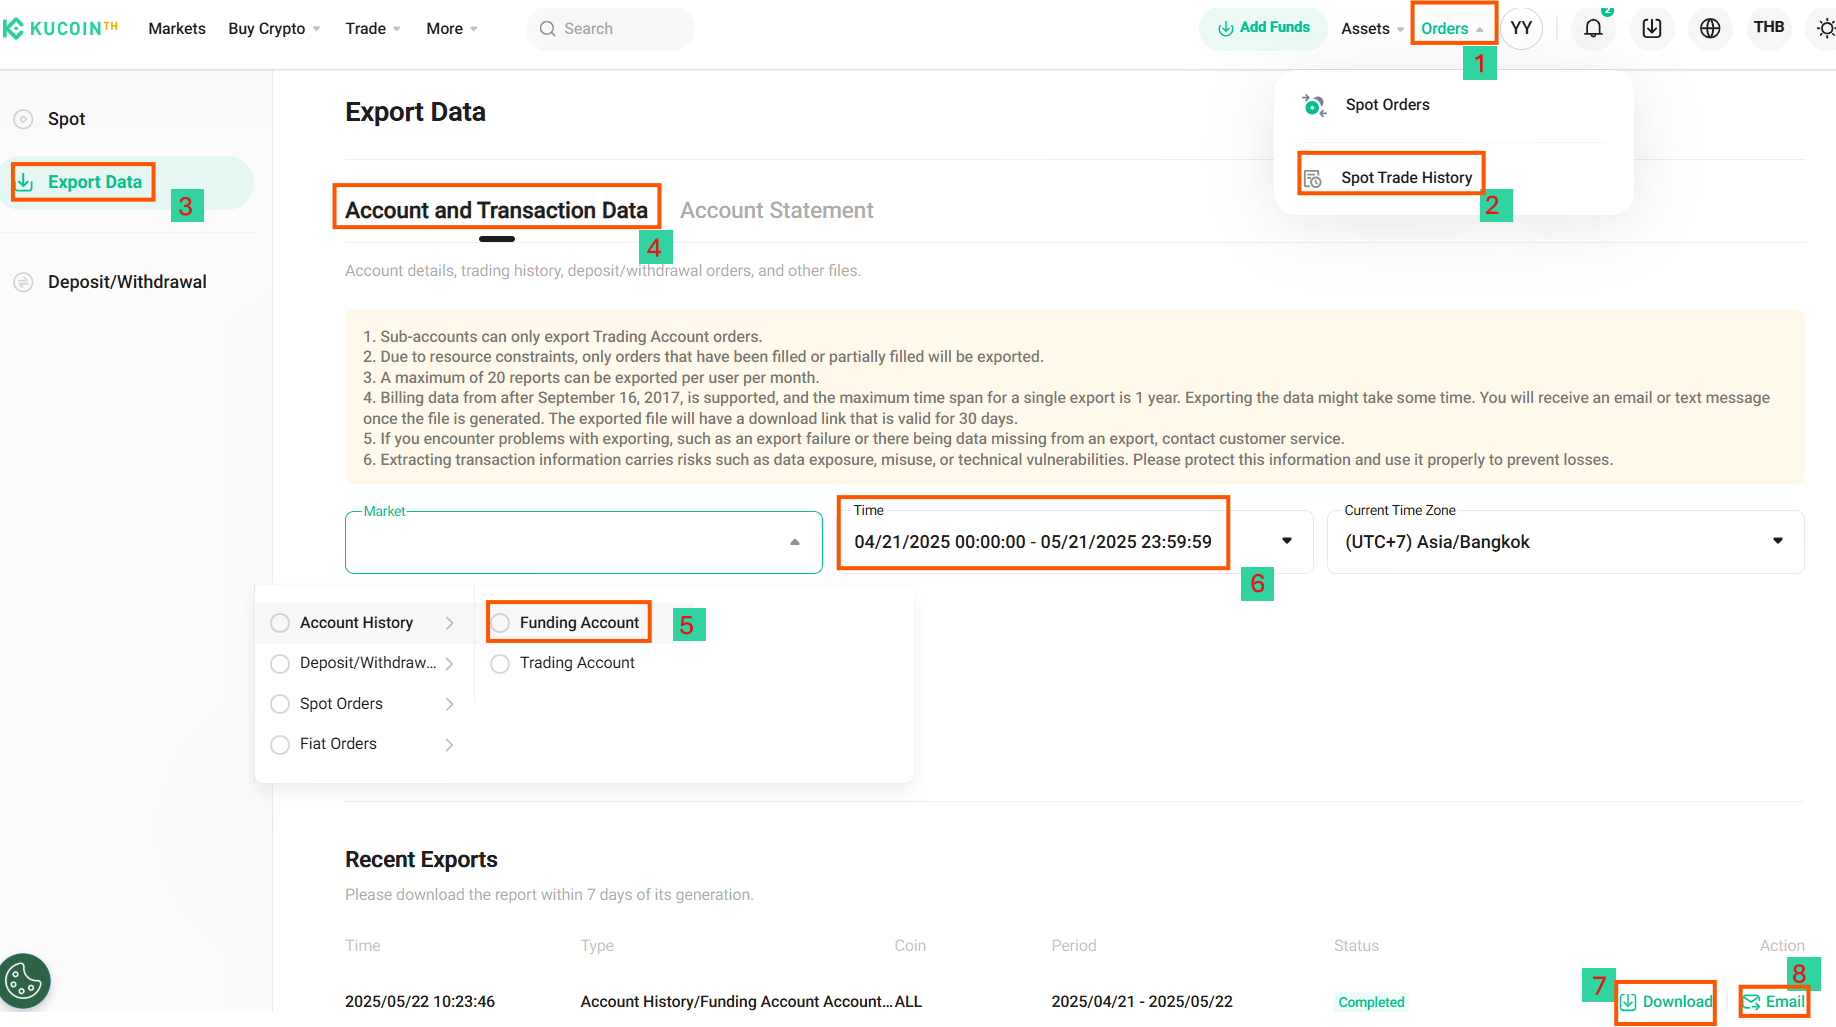Expand the Current Time Zone dropdown
Viewport: 1836px width, 1027px height.
[1777, 541]
